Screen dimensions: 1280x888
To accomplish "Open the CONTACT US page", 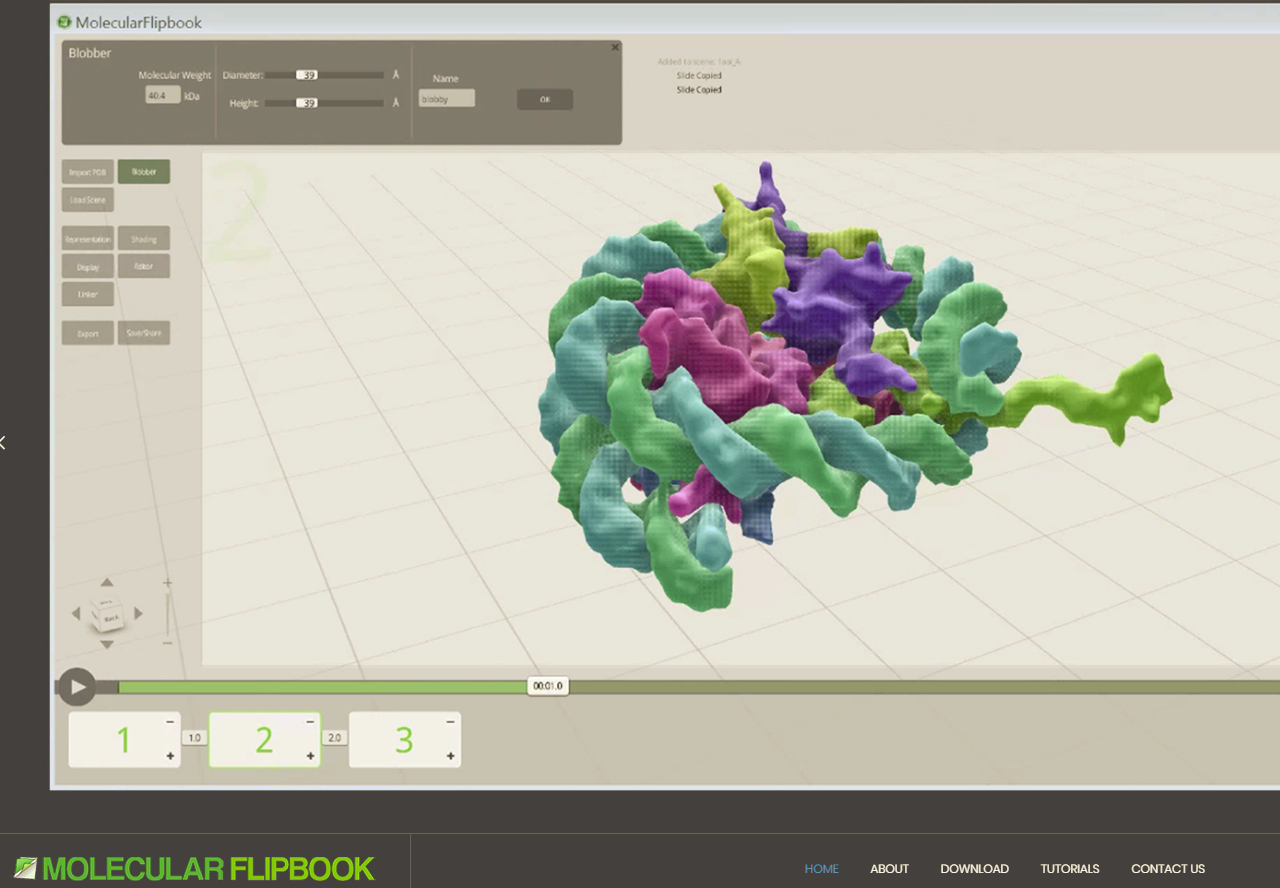I will (1168, 869).
